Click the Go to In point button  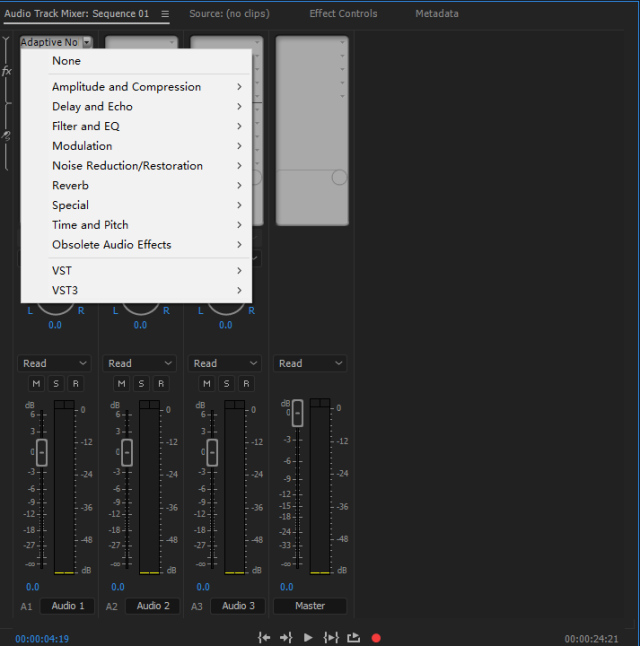[x=264, y=638]
